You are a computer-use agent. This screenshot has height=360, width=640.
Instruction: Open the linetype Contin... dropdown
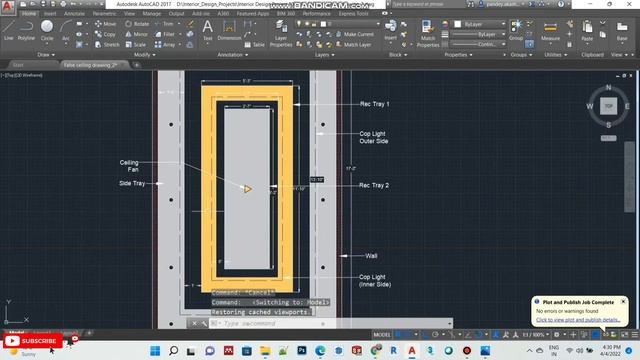tap(480, 44)
